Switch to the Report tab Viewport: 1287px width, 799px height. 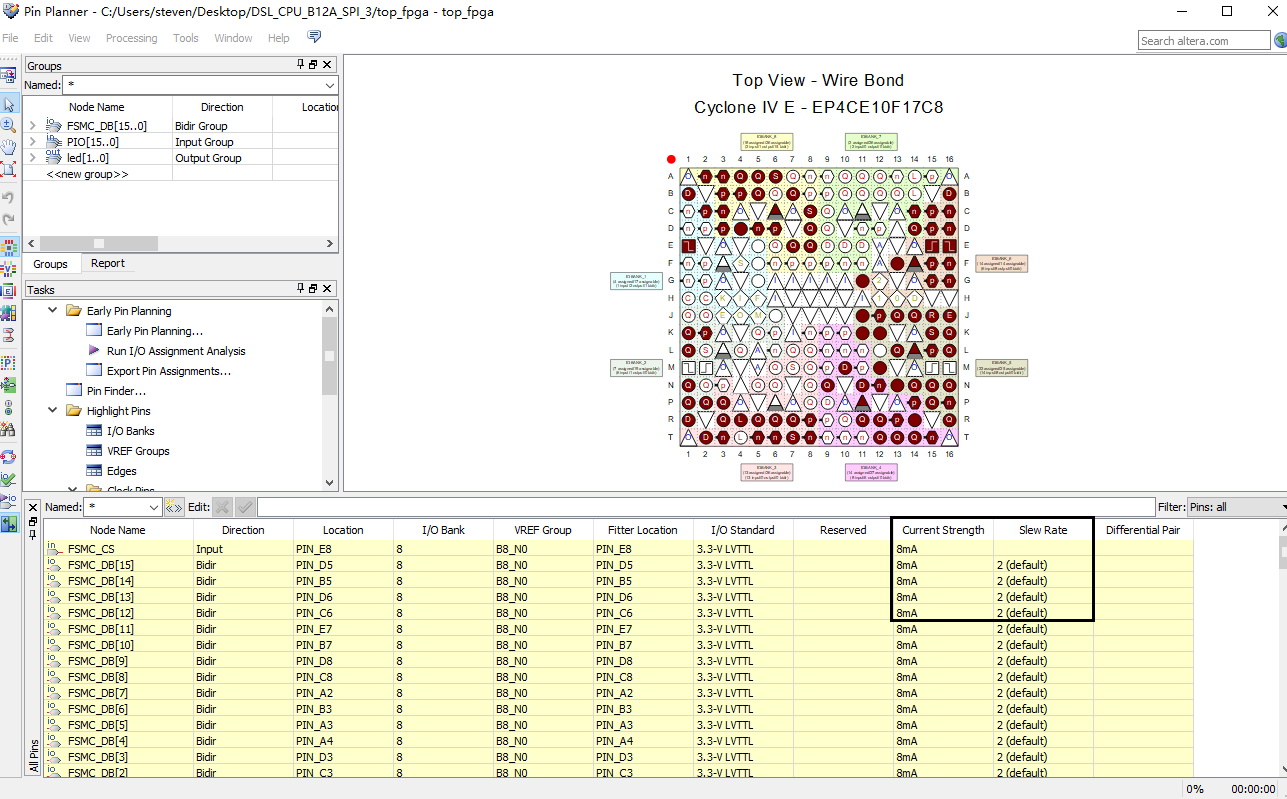click(108, 263)
